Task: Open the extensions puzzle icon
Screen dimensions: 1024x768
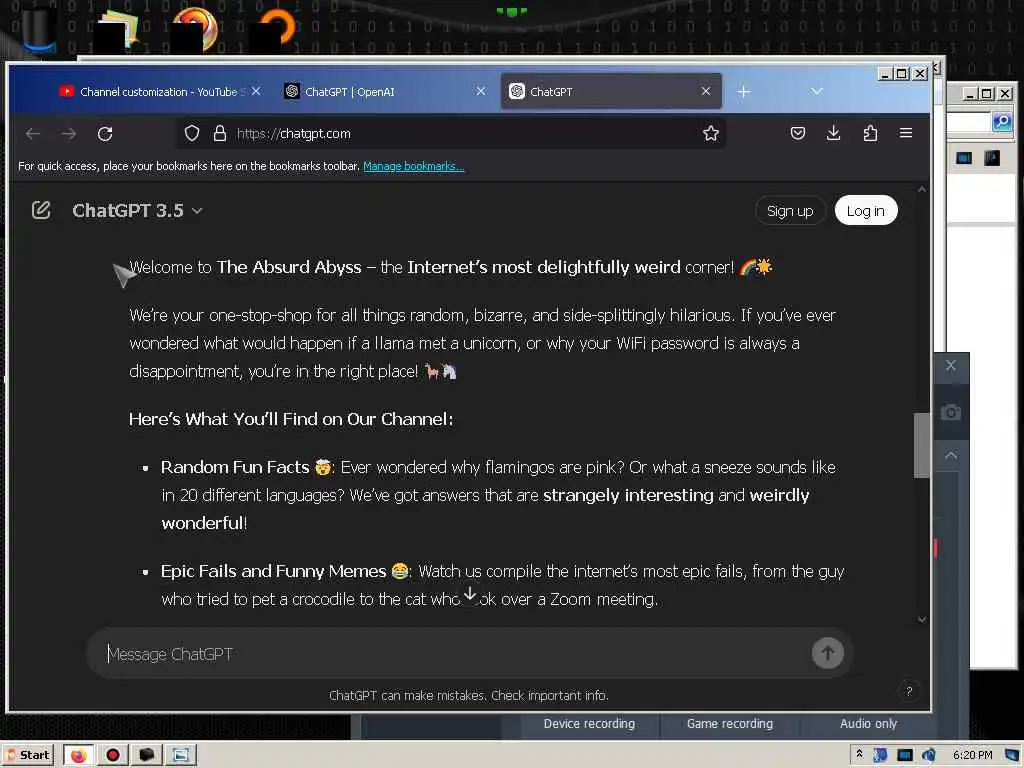Action: pos(870,133)
